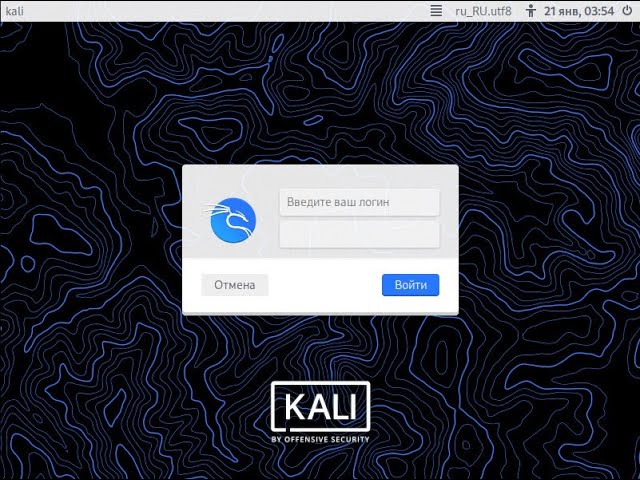Click the date and time indicator

point(579,11)
